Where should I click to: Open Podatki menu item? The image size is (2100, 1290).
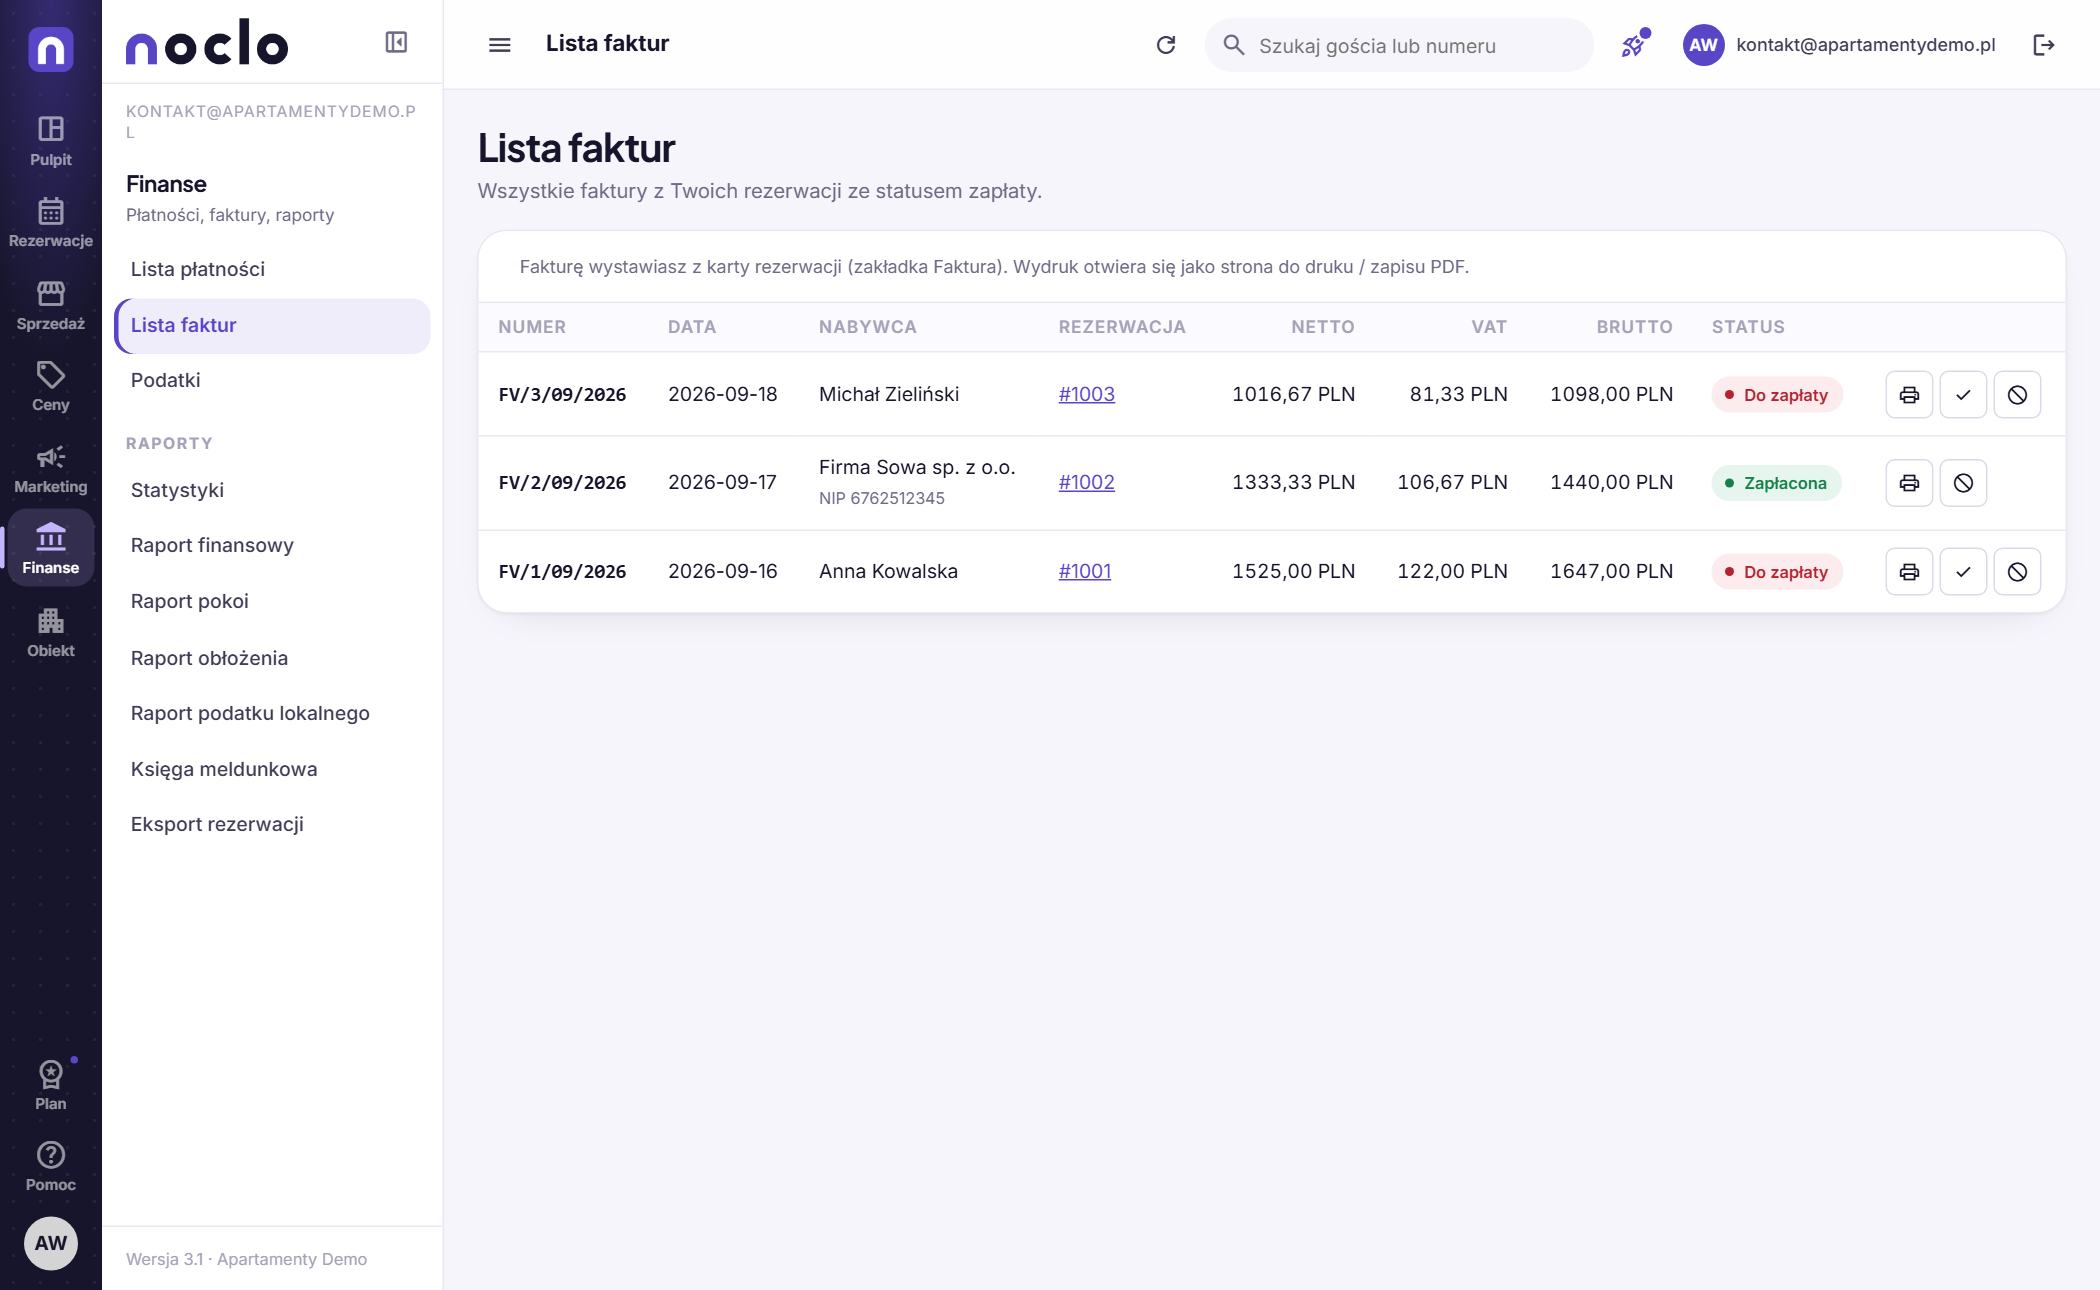(272, 380)
